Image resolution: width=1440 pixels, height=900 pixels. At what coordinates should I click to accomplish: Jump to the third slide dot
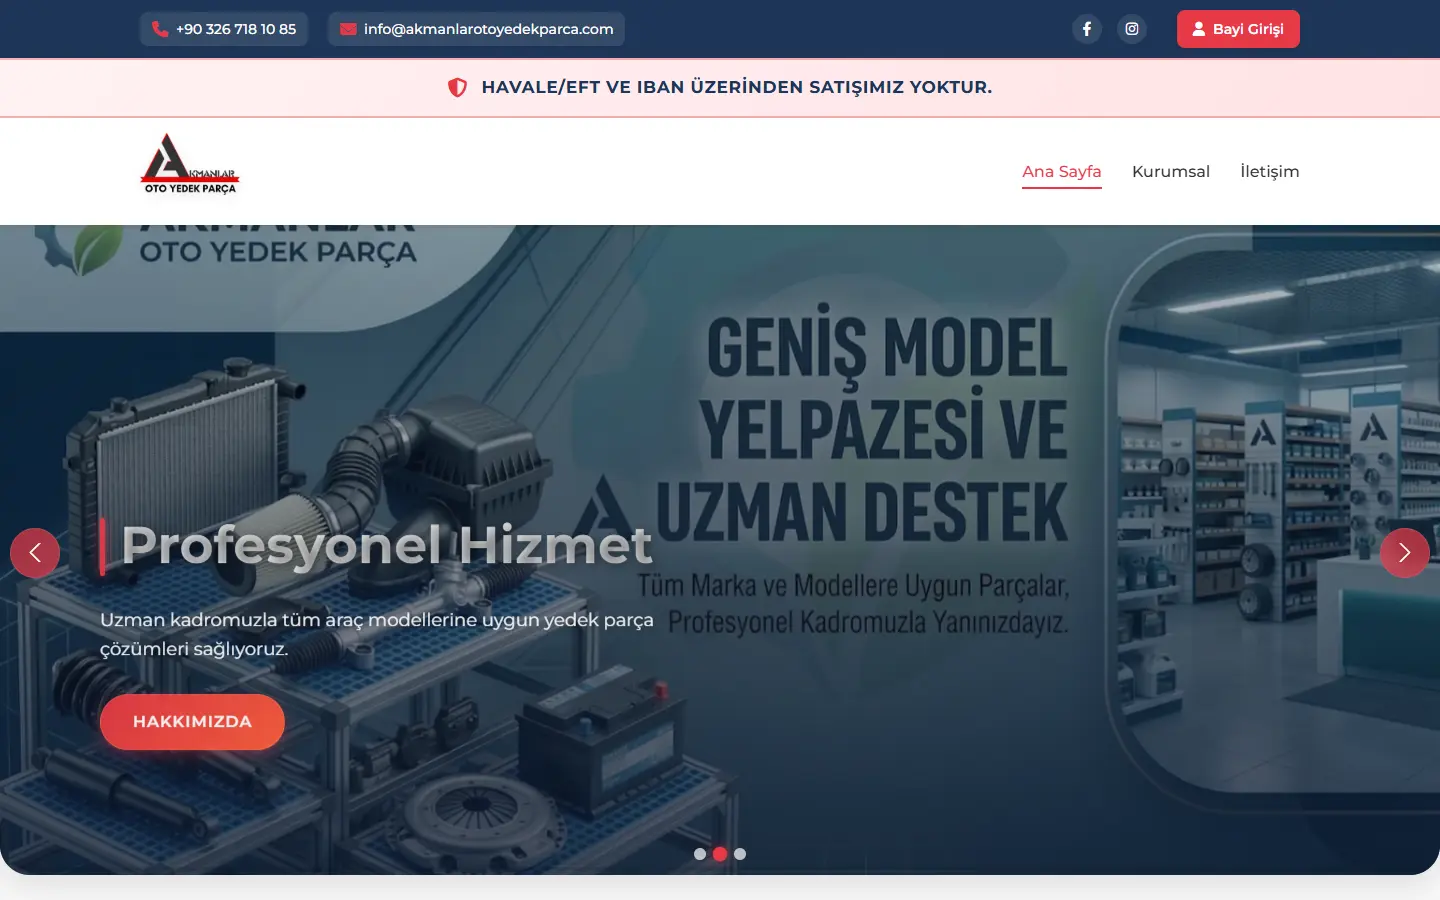(x=740, y=854)
